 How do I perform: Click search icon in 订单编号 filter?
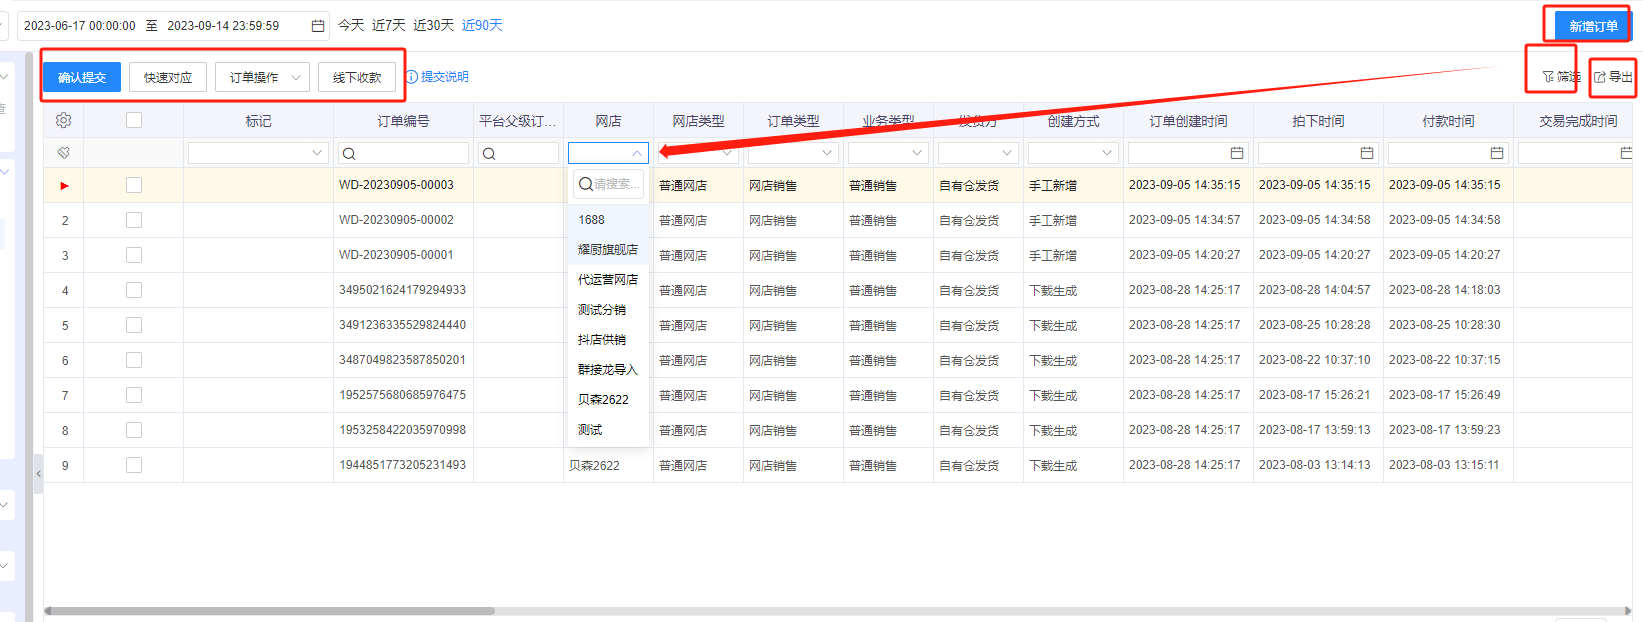(349, 154)
